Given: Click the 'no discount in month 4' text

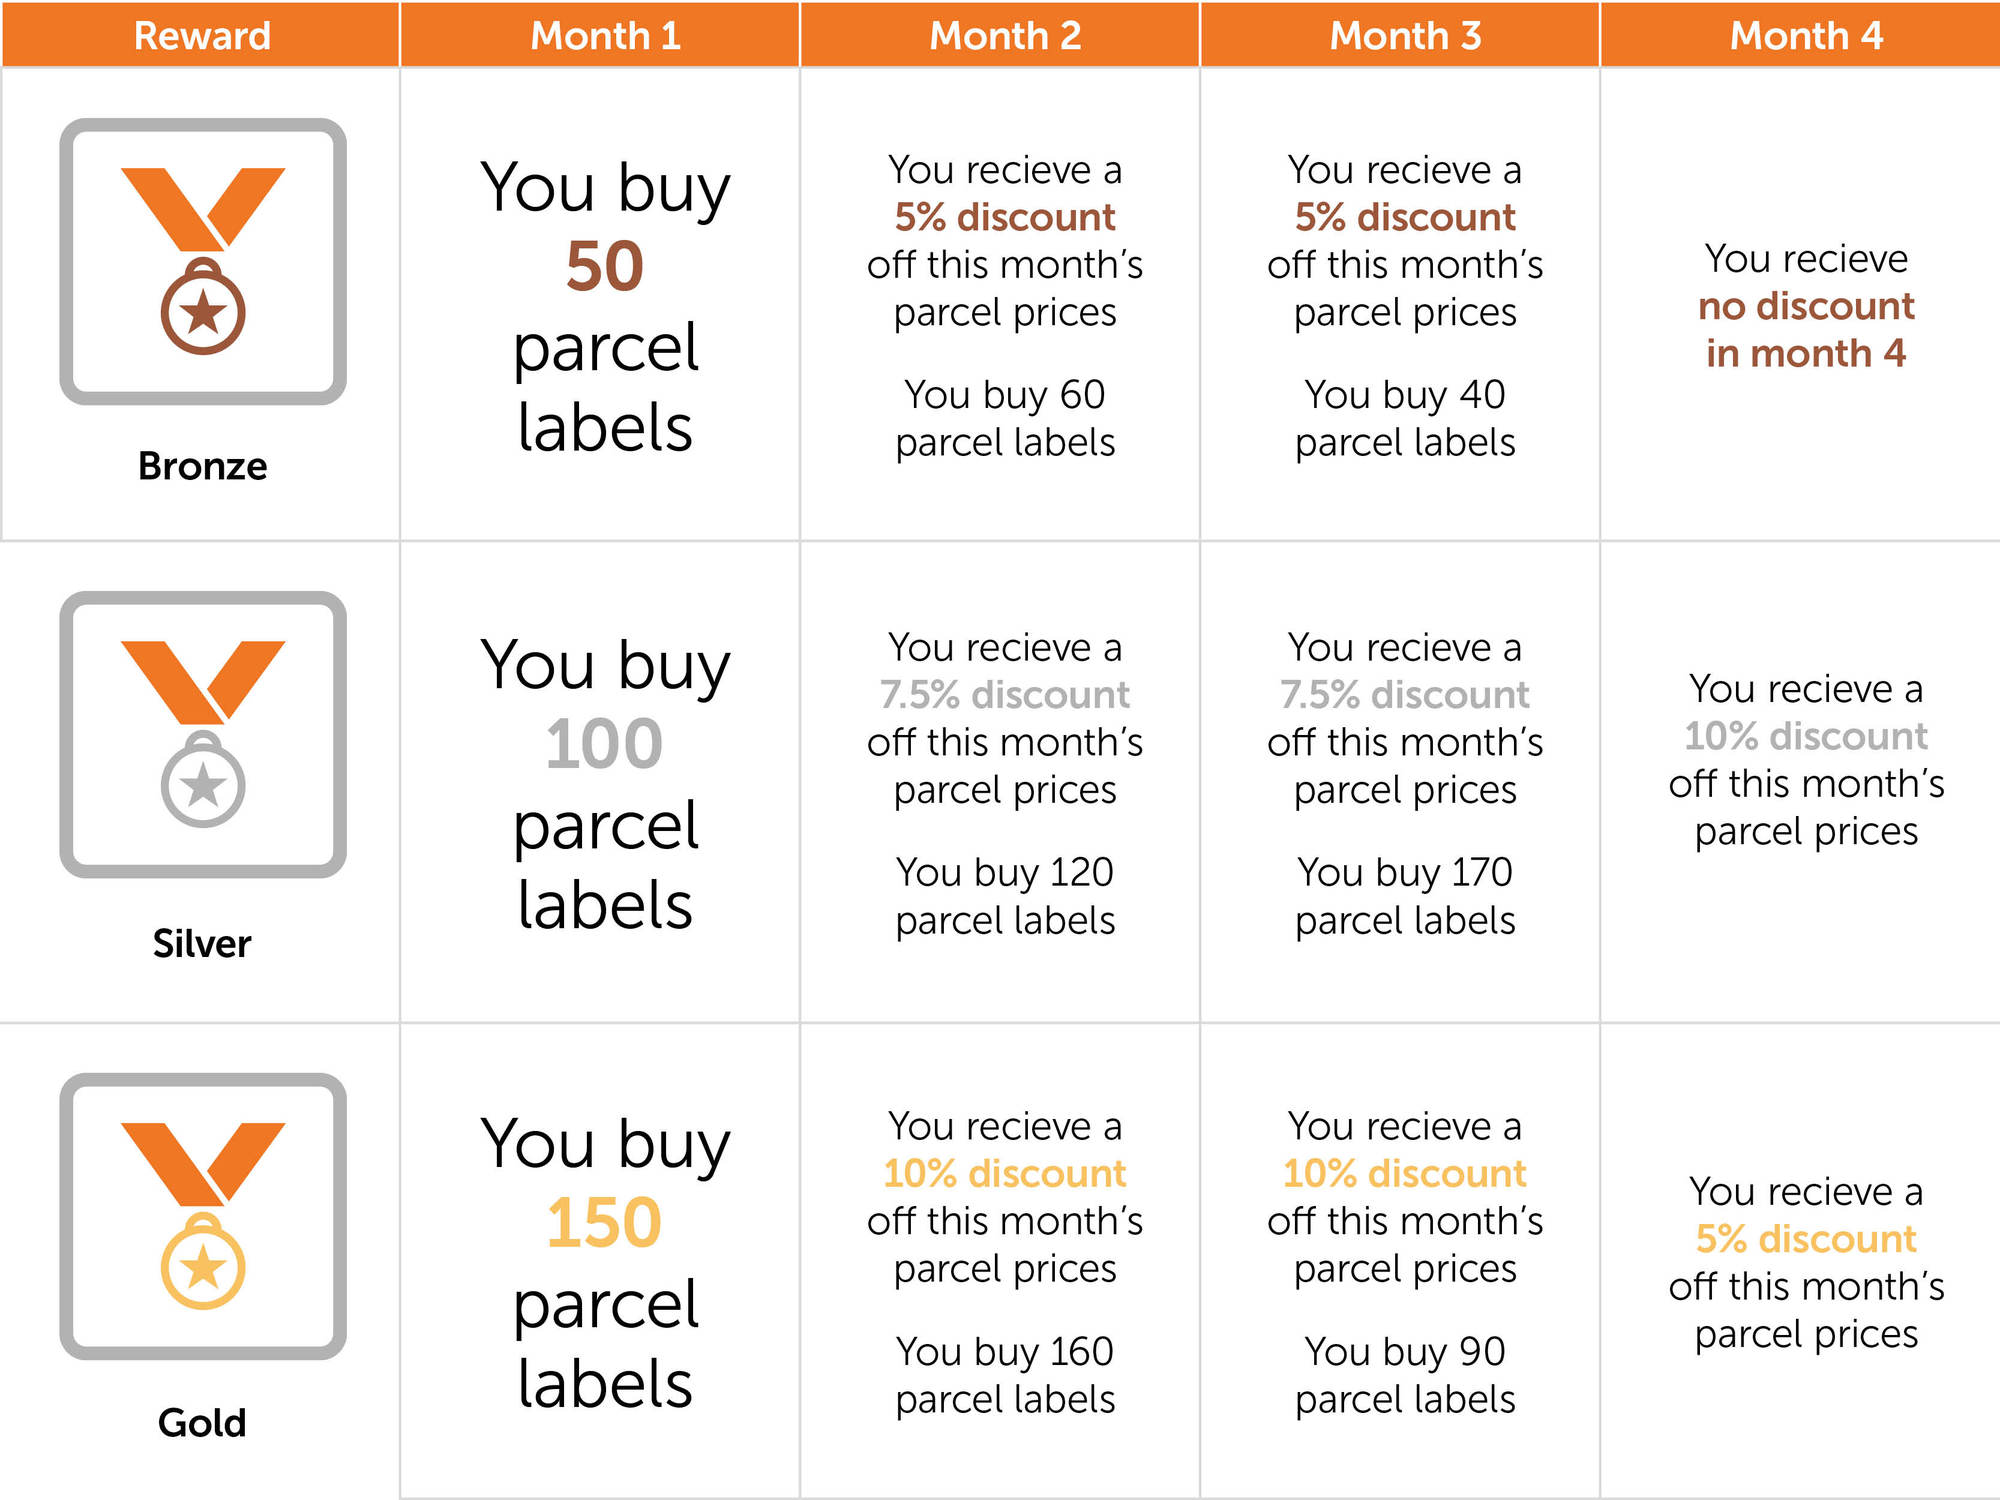Looking at the screenshot, I should (x=1806, y=329).
